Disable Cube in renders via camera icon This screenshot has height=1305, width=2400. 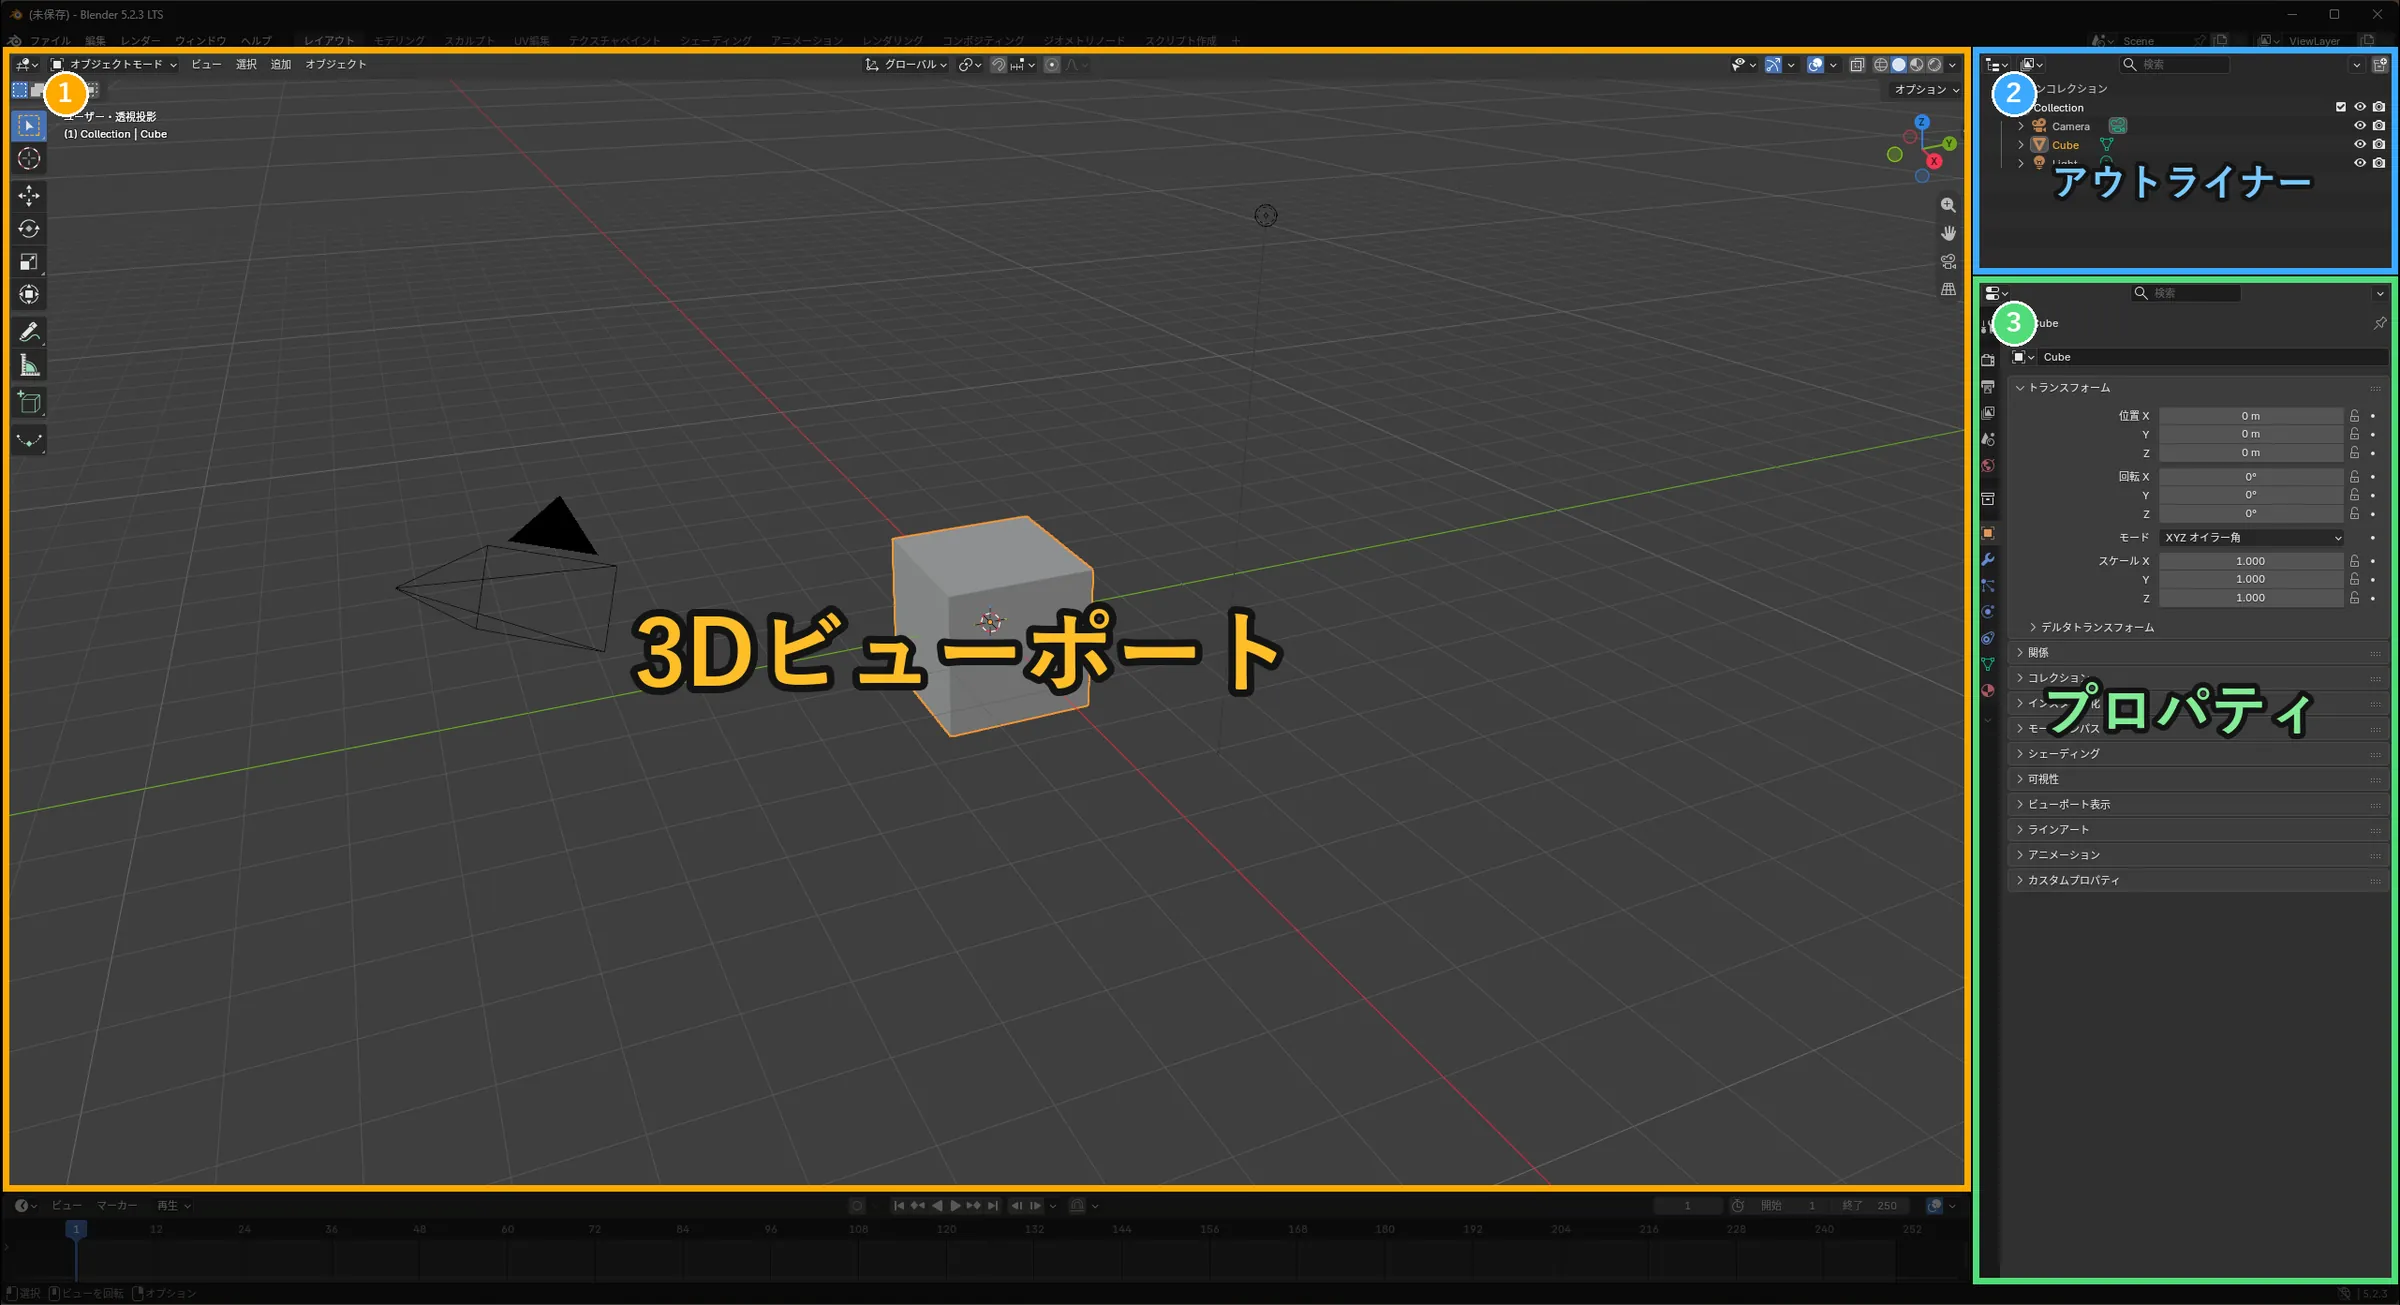[x=2379, y=144]
